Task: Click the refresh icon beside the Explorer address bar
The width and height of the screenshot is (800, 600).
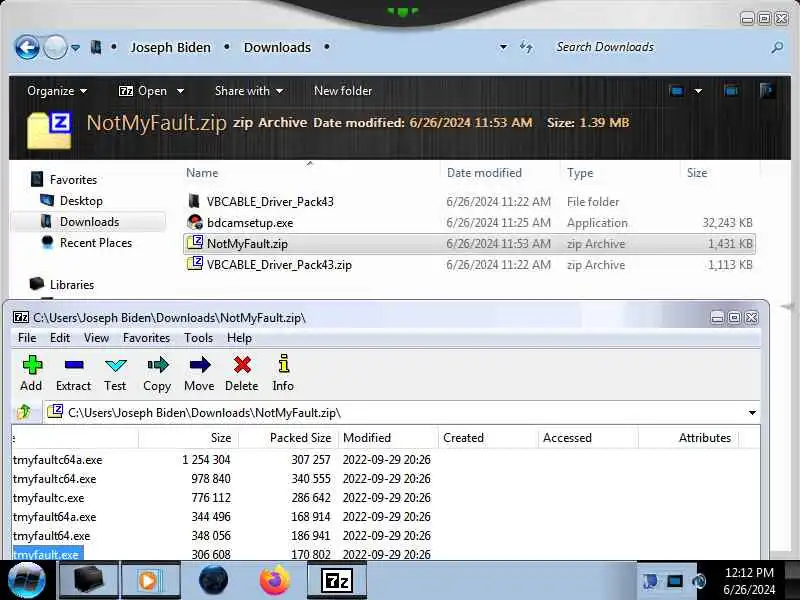Action: tap(527, 47)
